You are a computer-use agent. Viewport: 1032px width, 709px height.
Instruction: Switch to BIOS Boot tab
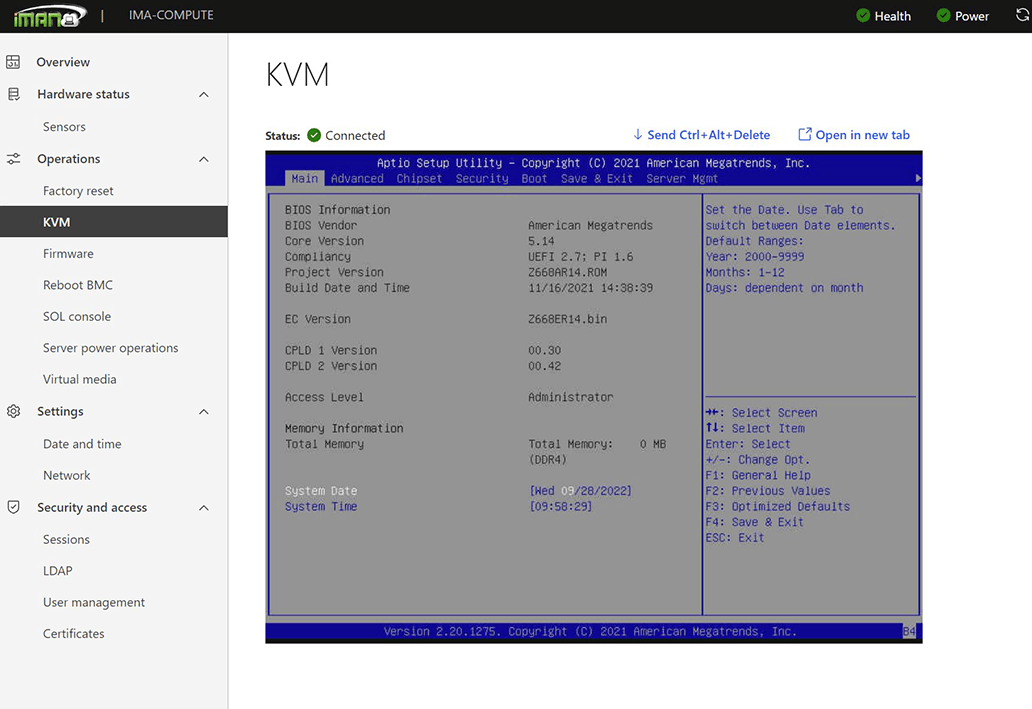click(x=534, y=178)
